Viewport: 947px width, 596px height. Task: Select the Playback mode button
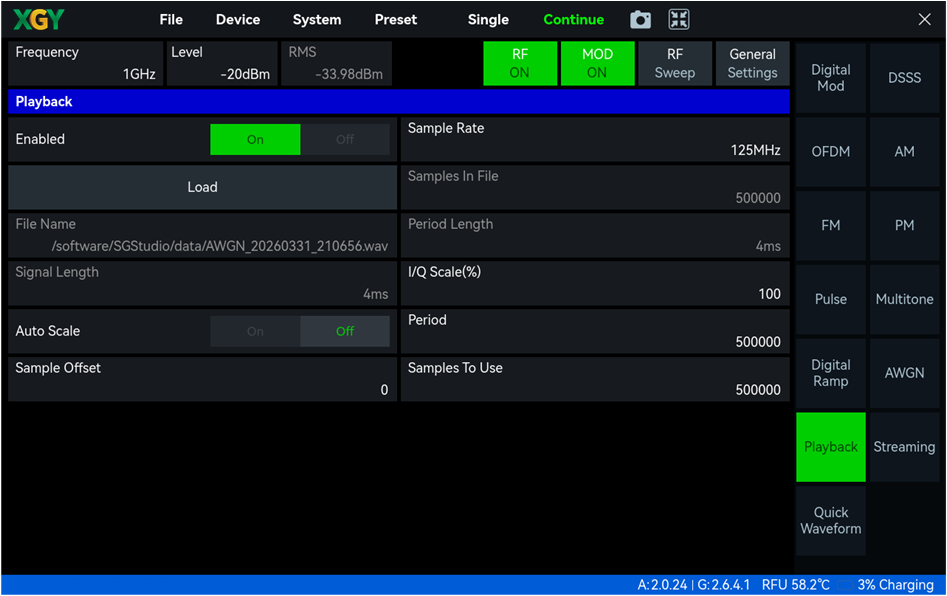pos(830,447)
